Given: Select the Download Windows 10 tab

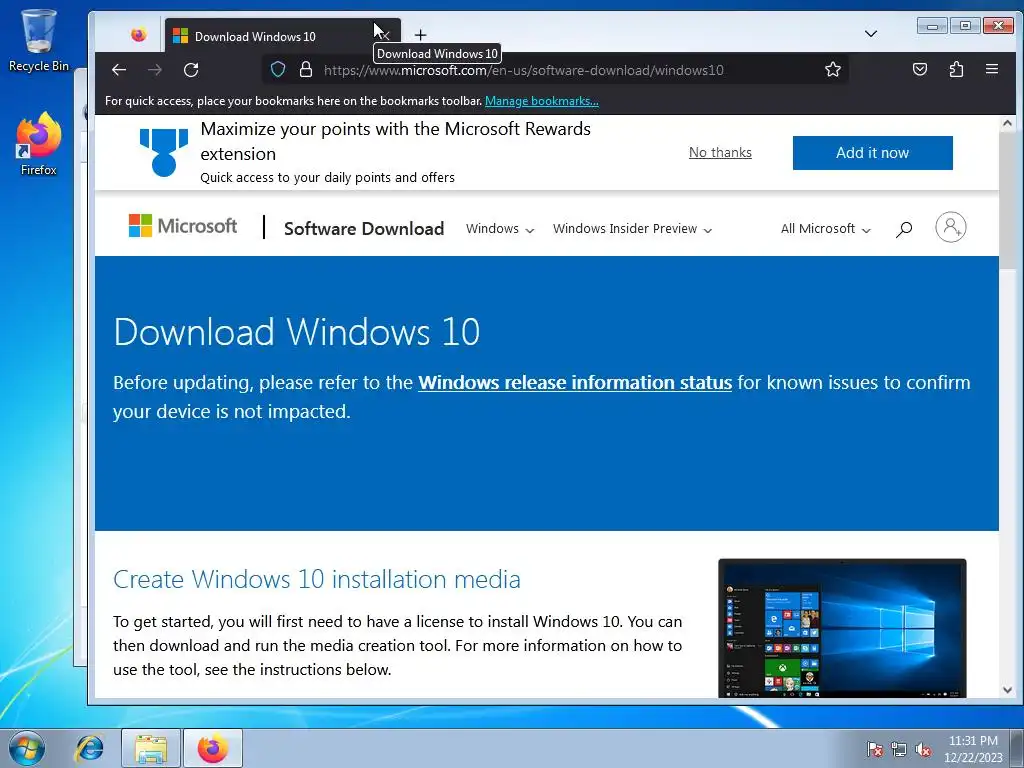Looking at the screenshot, I should [283, 36].
